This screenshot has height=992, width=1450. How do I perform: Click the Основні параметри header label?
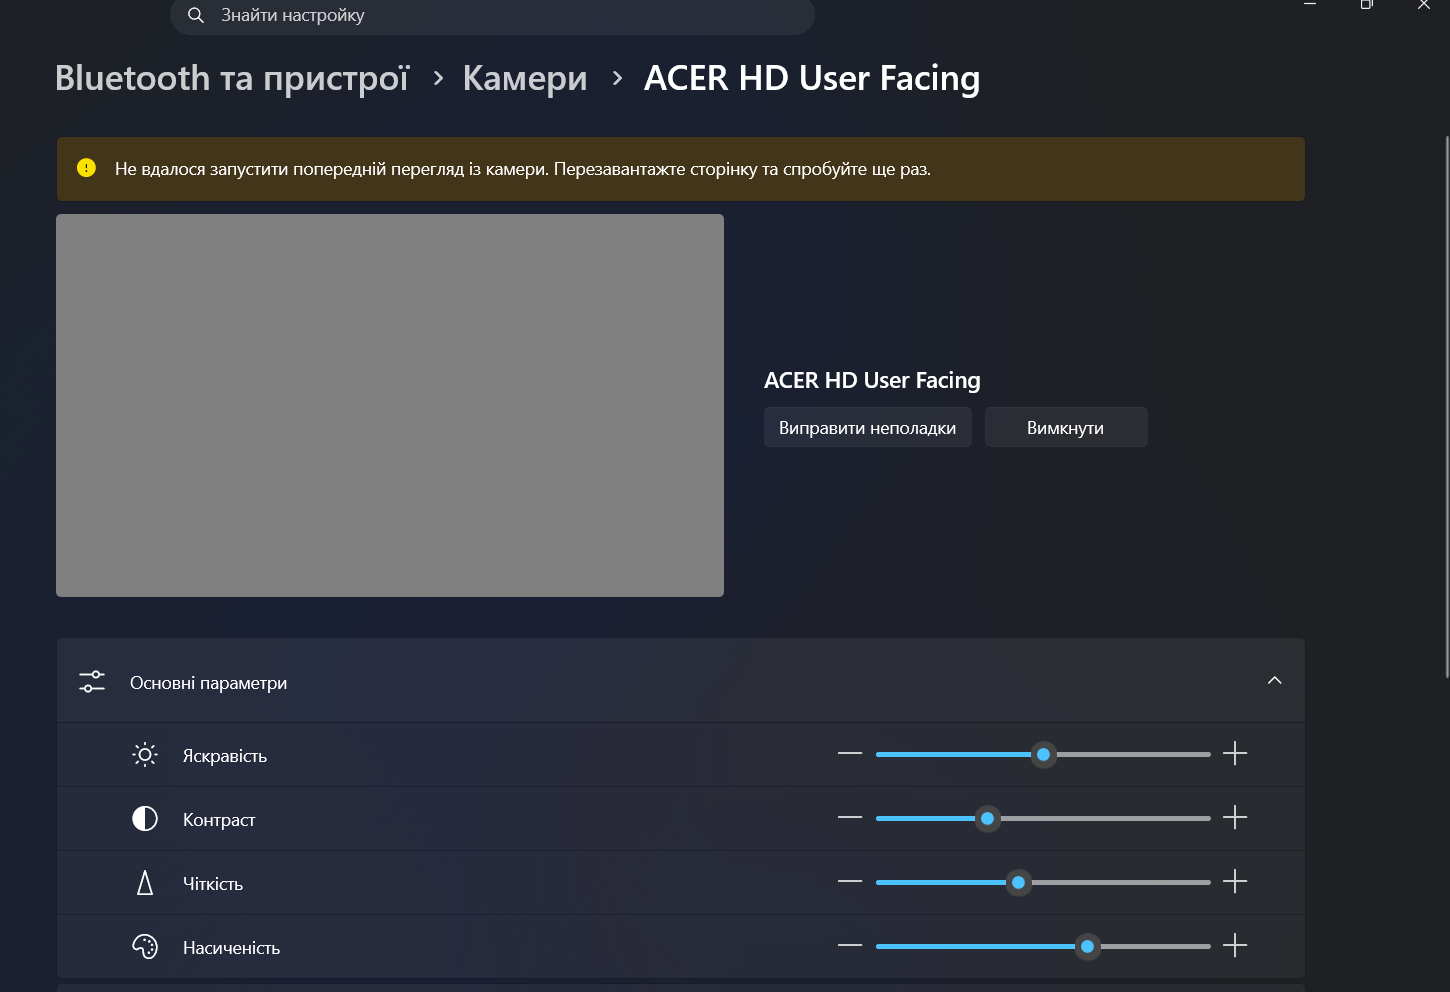[x=209, y=683]
